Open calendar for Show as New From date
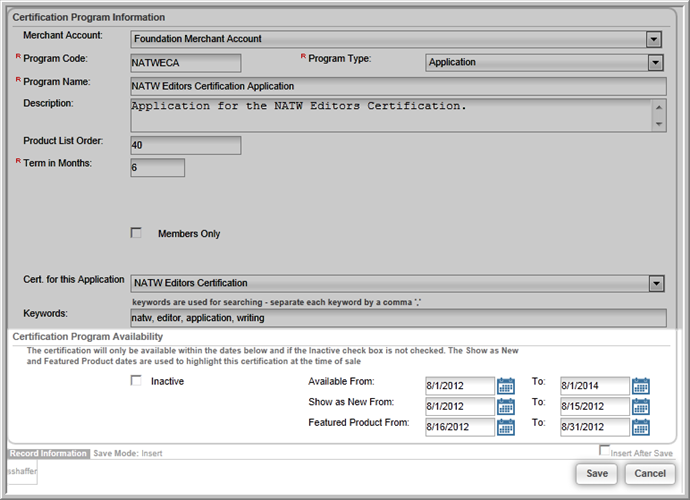This screenshot has height=500, width=690. (x=506, y=406)
